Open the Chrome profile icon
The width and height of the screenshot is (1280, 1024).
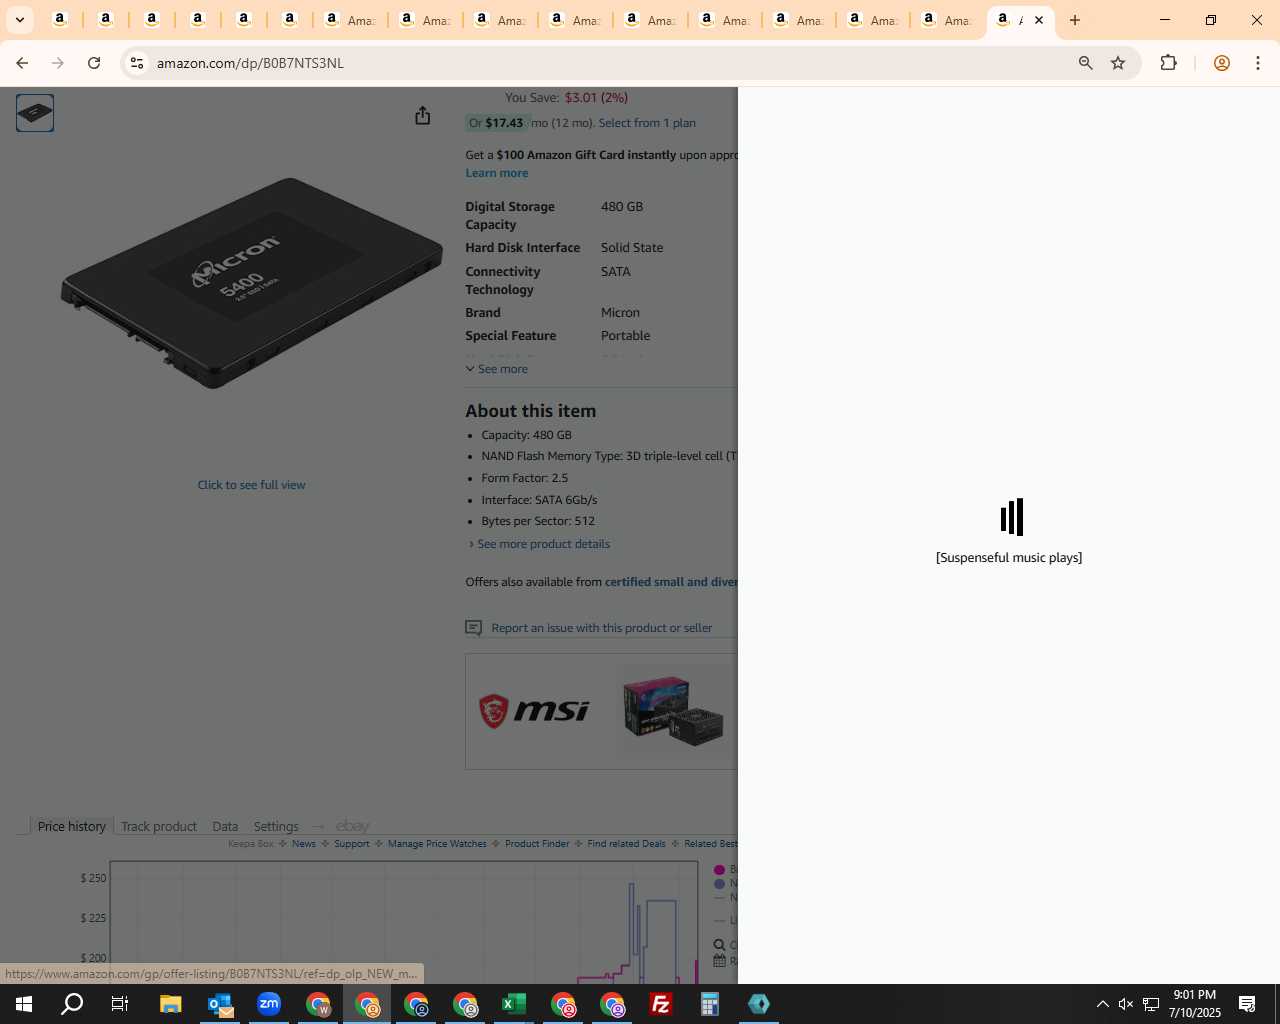(x=1221, y=63)
